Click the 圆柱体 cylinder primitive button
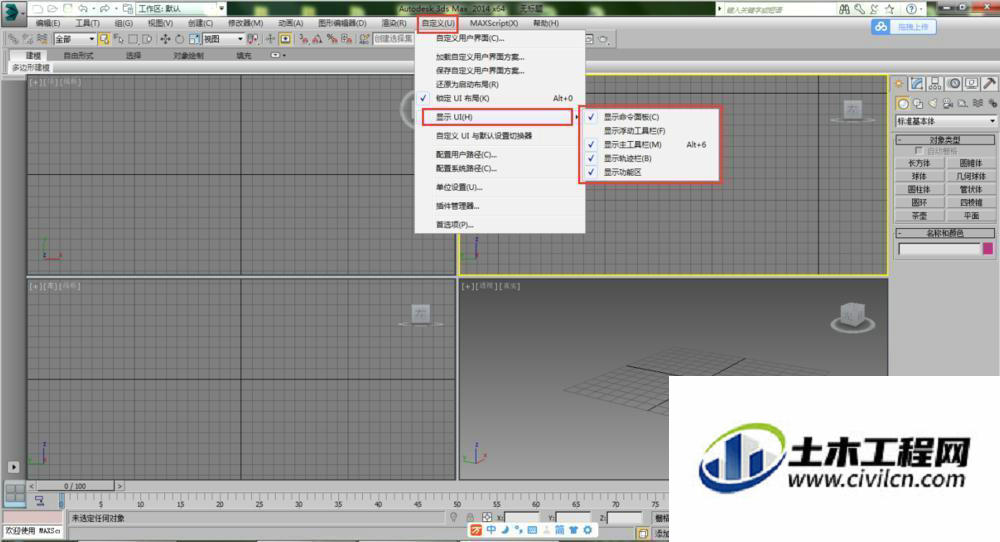 click(919, 189)
